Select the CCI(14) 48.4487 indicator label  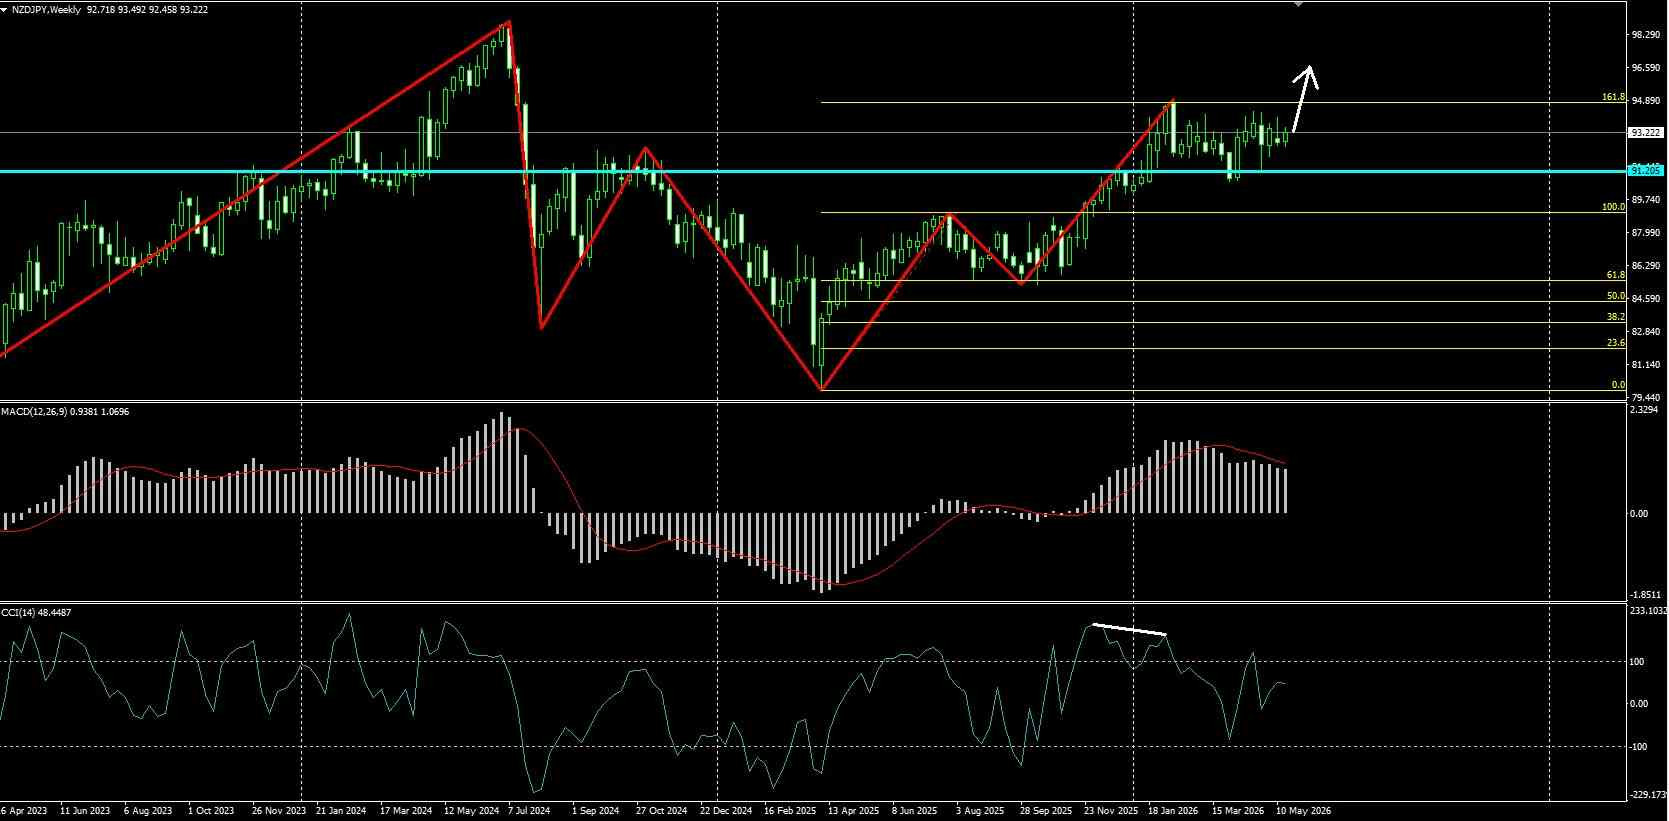pyautogui.click(x=36, y=612)
